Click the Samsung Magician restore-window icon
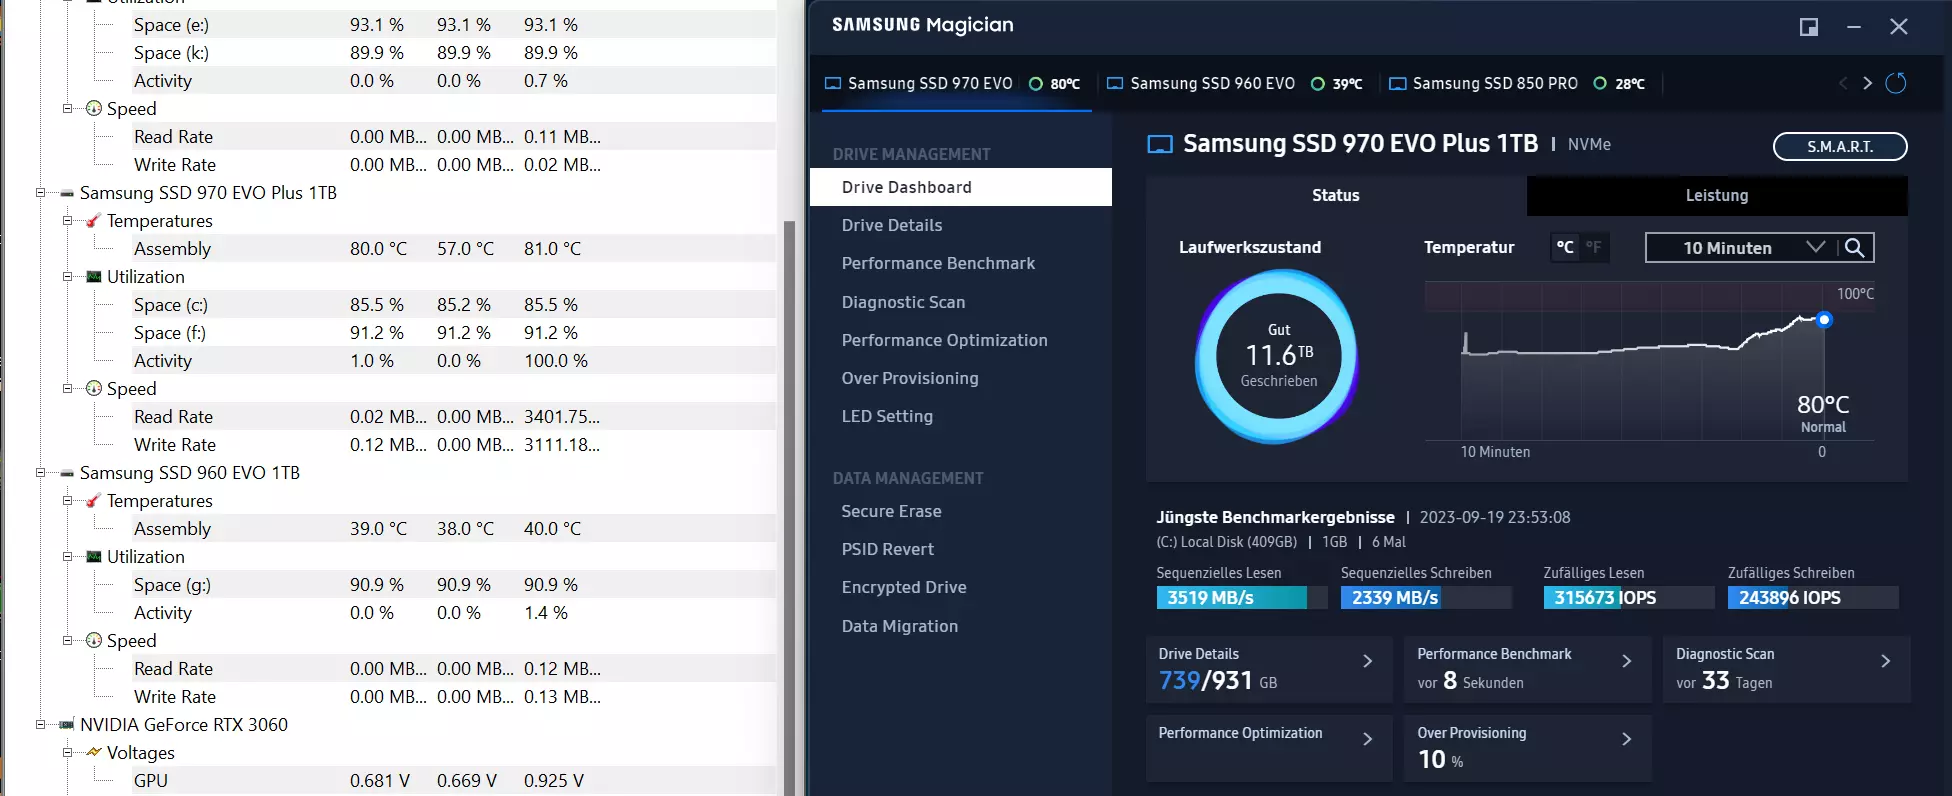This screenshot has height=796, width=1952. click(x=1809, y=27)
